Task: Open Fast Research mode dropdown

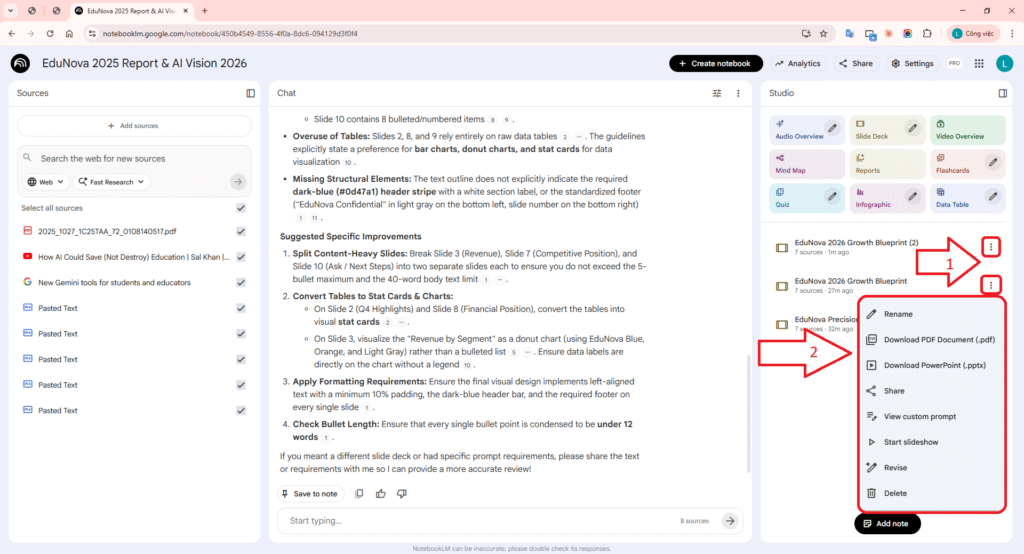Action: (111, 182)
